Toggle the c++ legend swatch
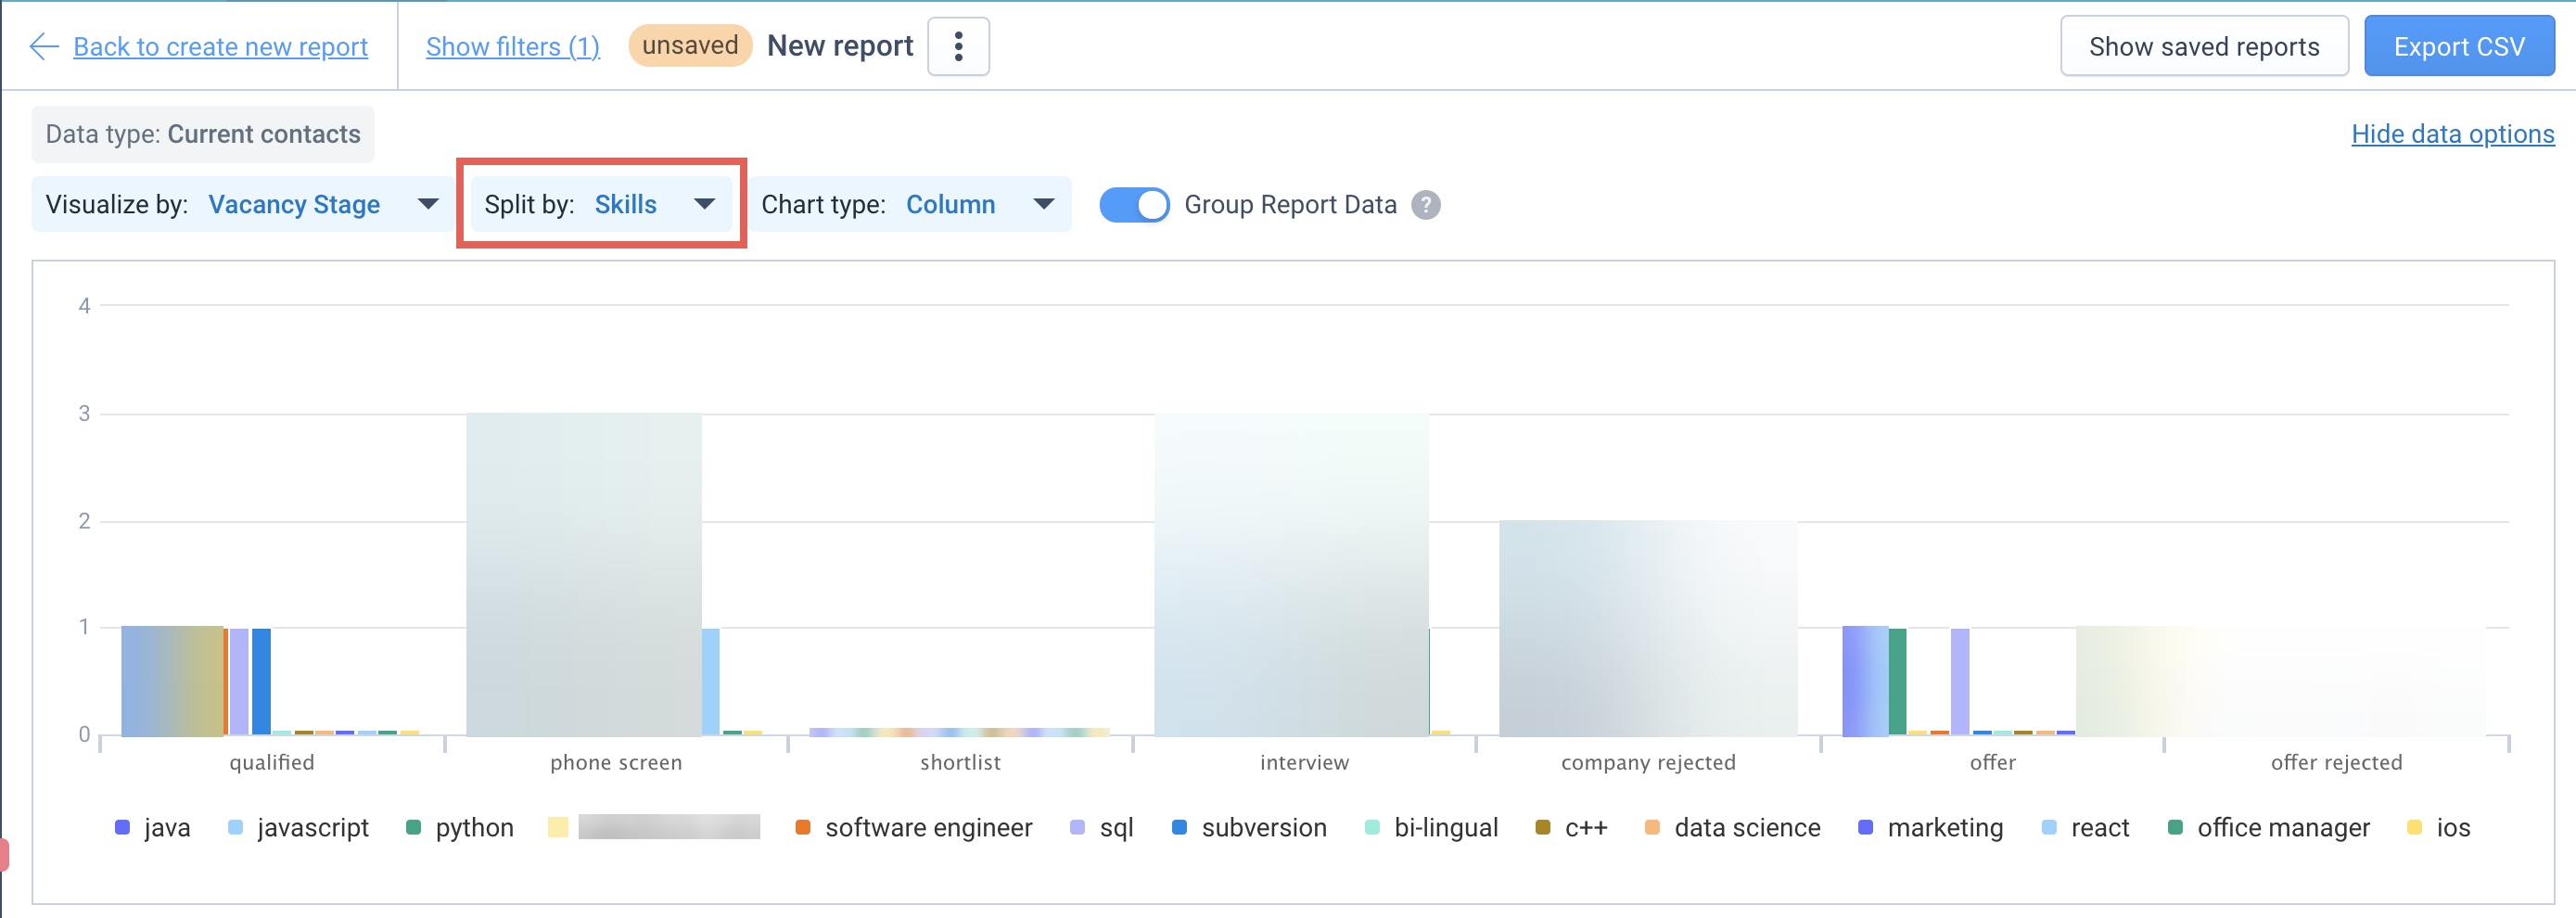The image size is (2576, 918). point(1542,828)
